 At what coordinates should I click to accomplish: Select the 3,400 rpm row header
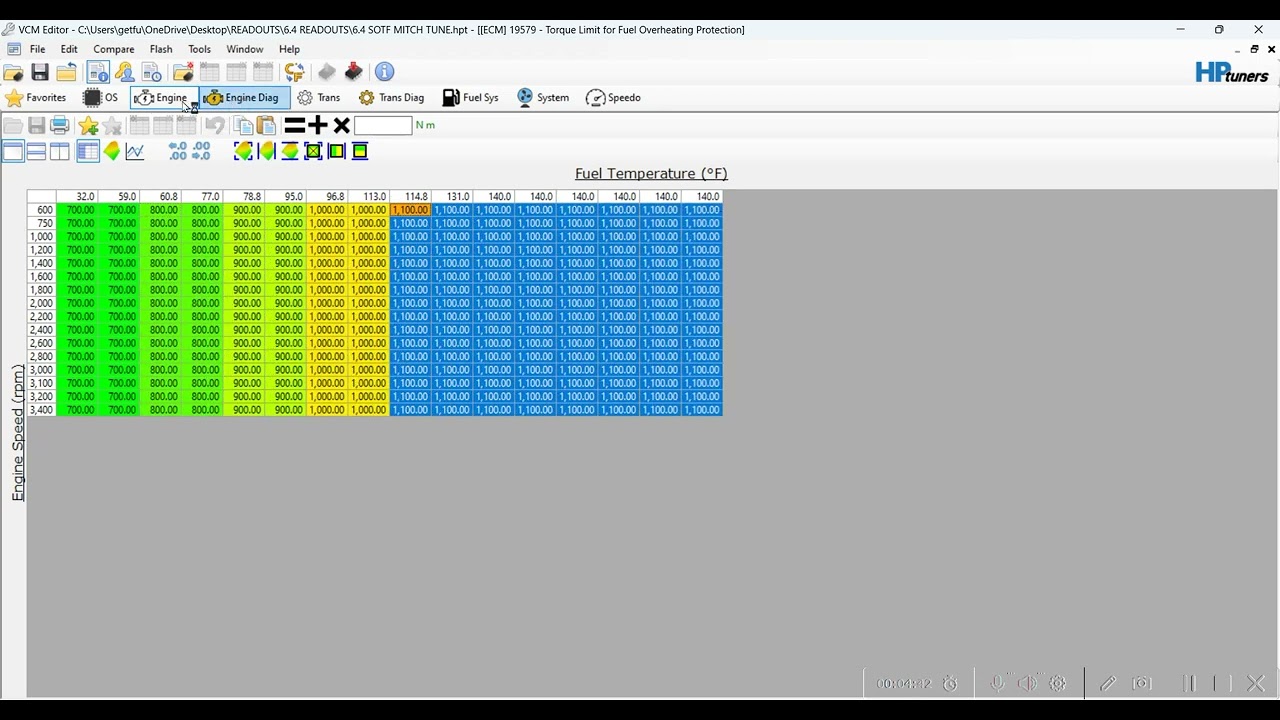click(42, 410)
